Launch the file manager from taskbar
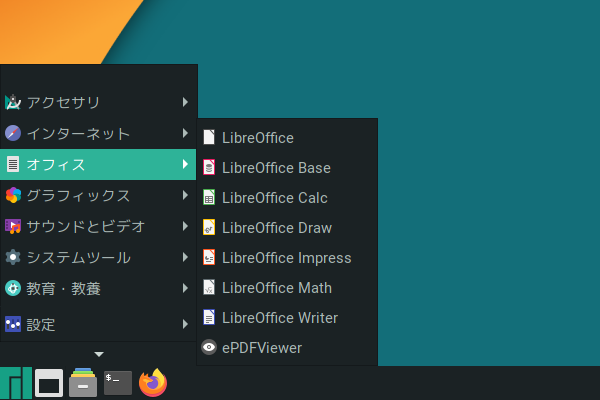The height and width of the screenshot is (400, 600). tap(83, 382)
